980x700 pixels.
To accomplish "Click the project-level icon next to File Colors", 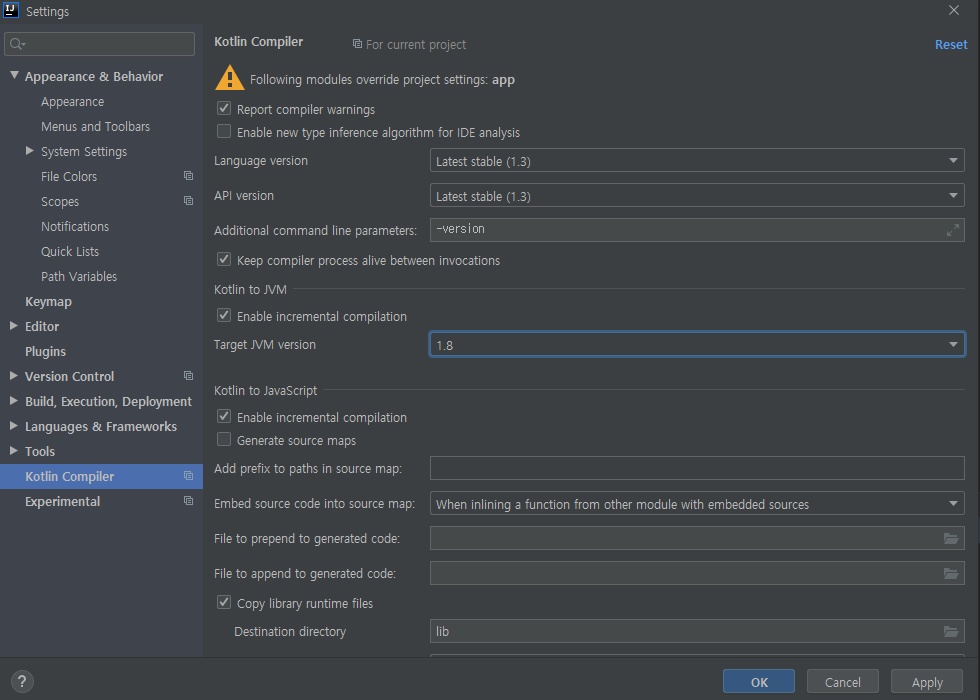I will click(188, 176).
